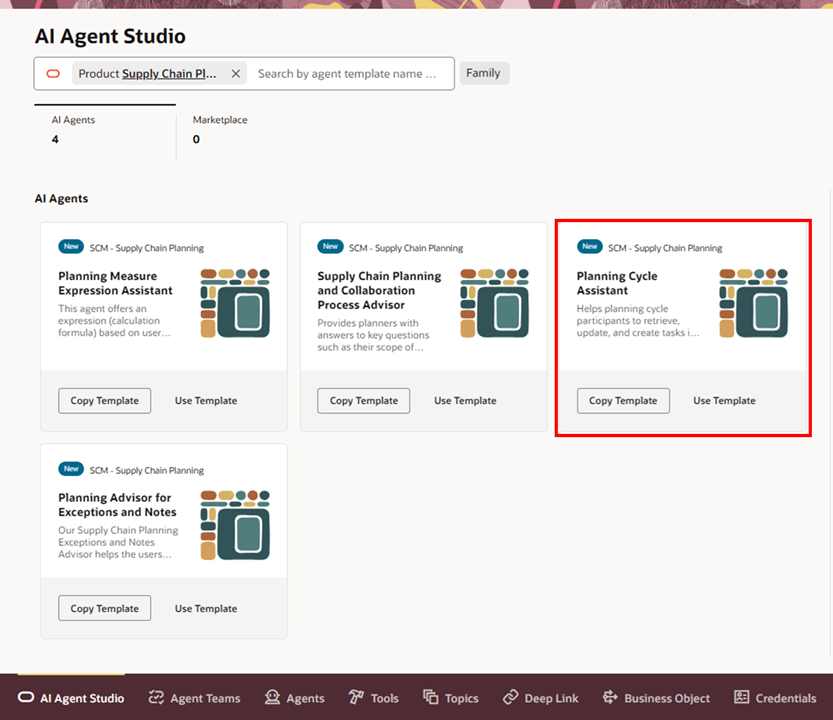Image resolution: width=833 pixels, height=720 pixels.
Task: Copy the Planning Advisor for Exceptions template
Action: pos(104,607)
